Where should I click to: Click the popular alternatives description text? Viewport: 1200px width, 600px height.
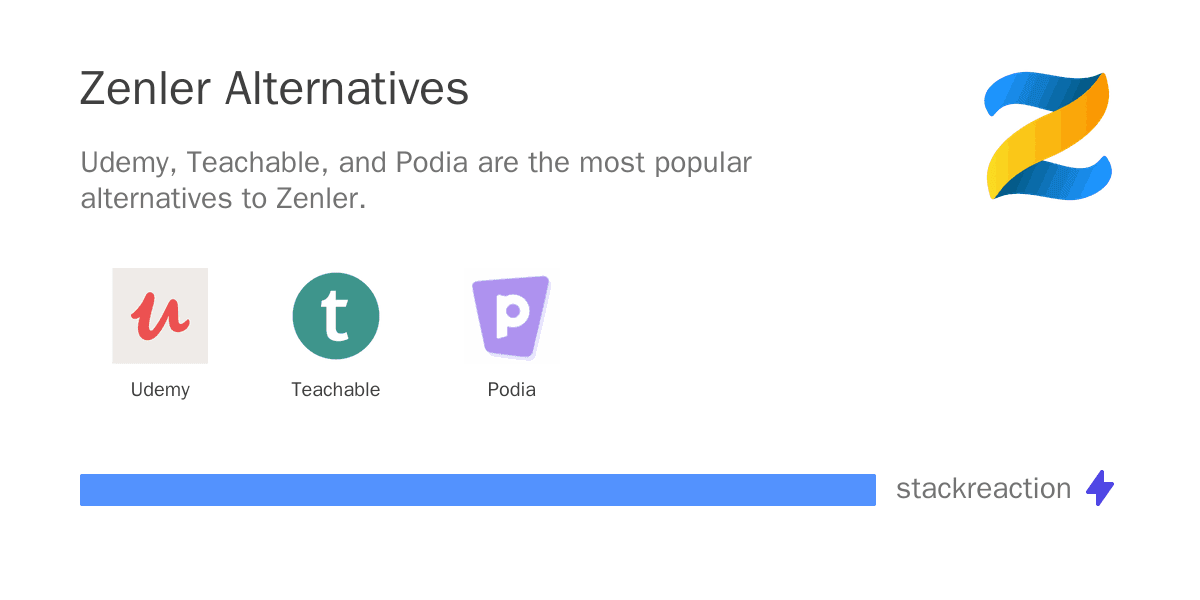pyautogui.click(x=416, y=180)
